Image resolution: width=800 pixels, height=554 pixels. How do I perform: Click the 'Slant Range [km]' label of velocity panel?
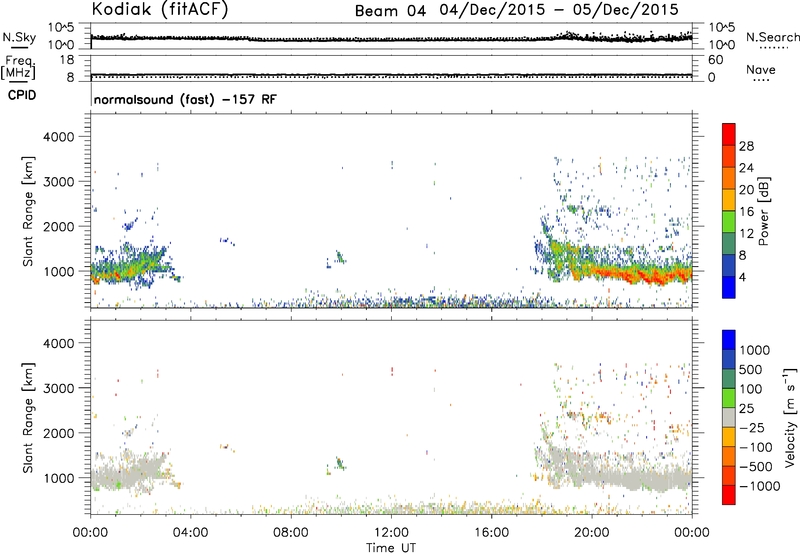pyautogui.click(x=28, y=418)
